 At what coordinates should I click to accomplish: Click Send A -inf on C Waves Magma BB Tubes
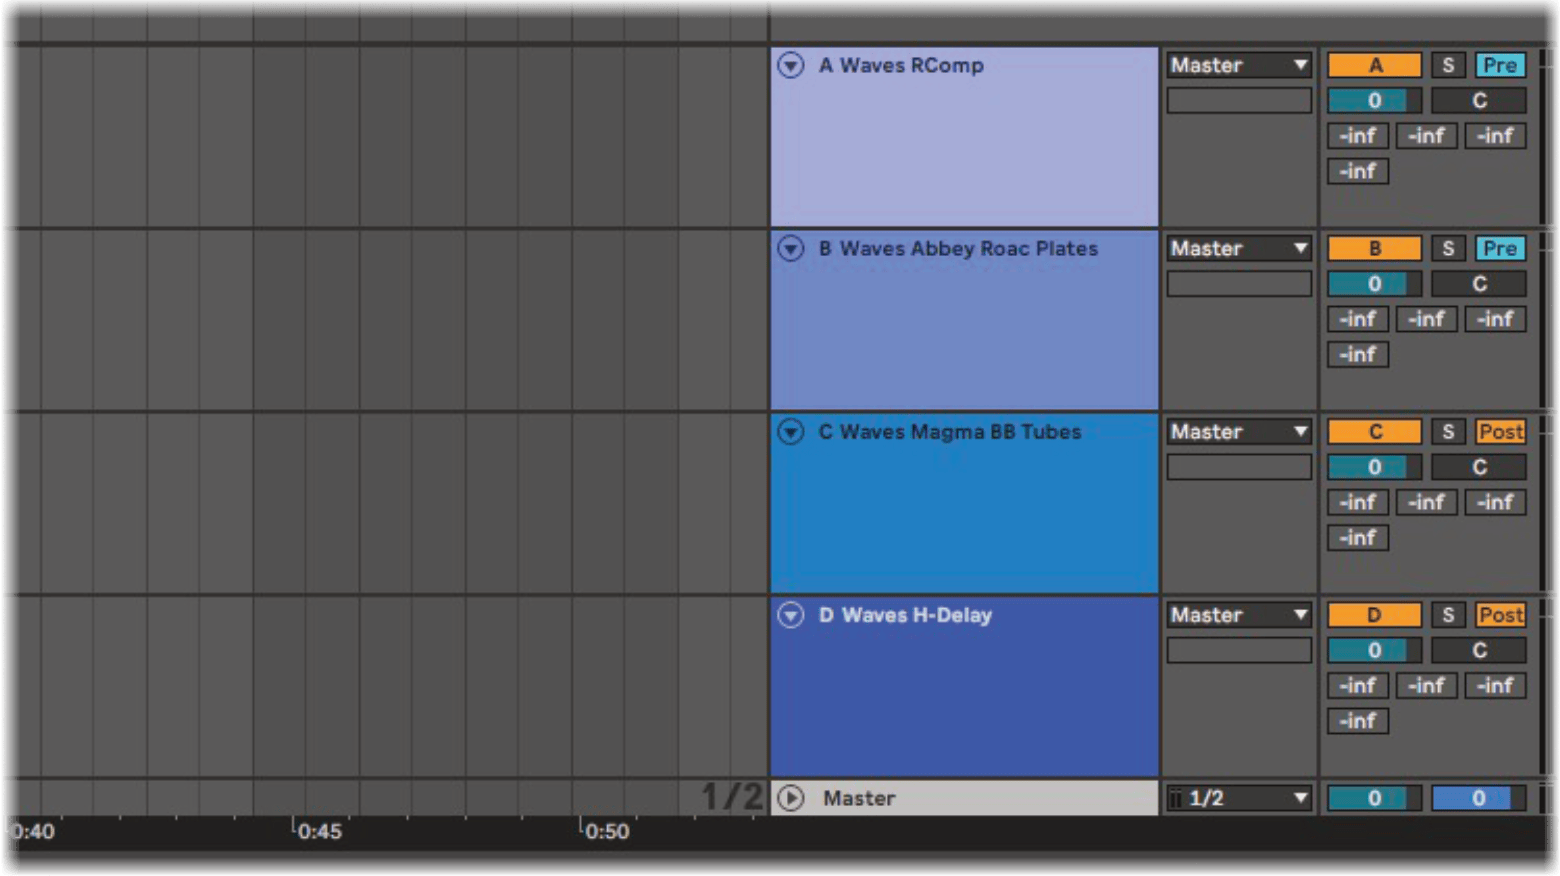(1358, 501)
